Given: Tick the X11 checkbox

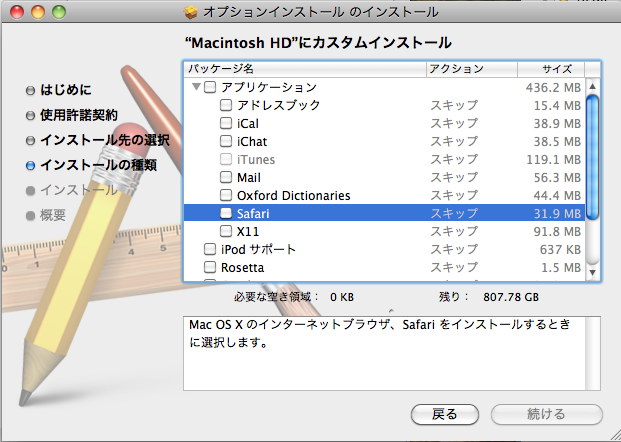Looking at the screenshot, I should (x=226, y=231).
